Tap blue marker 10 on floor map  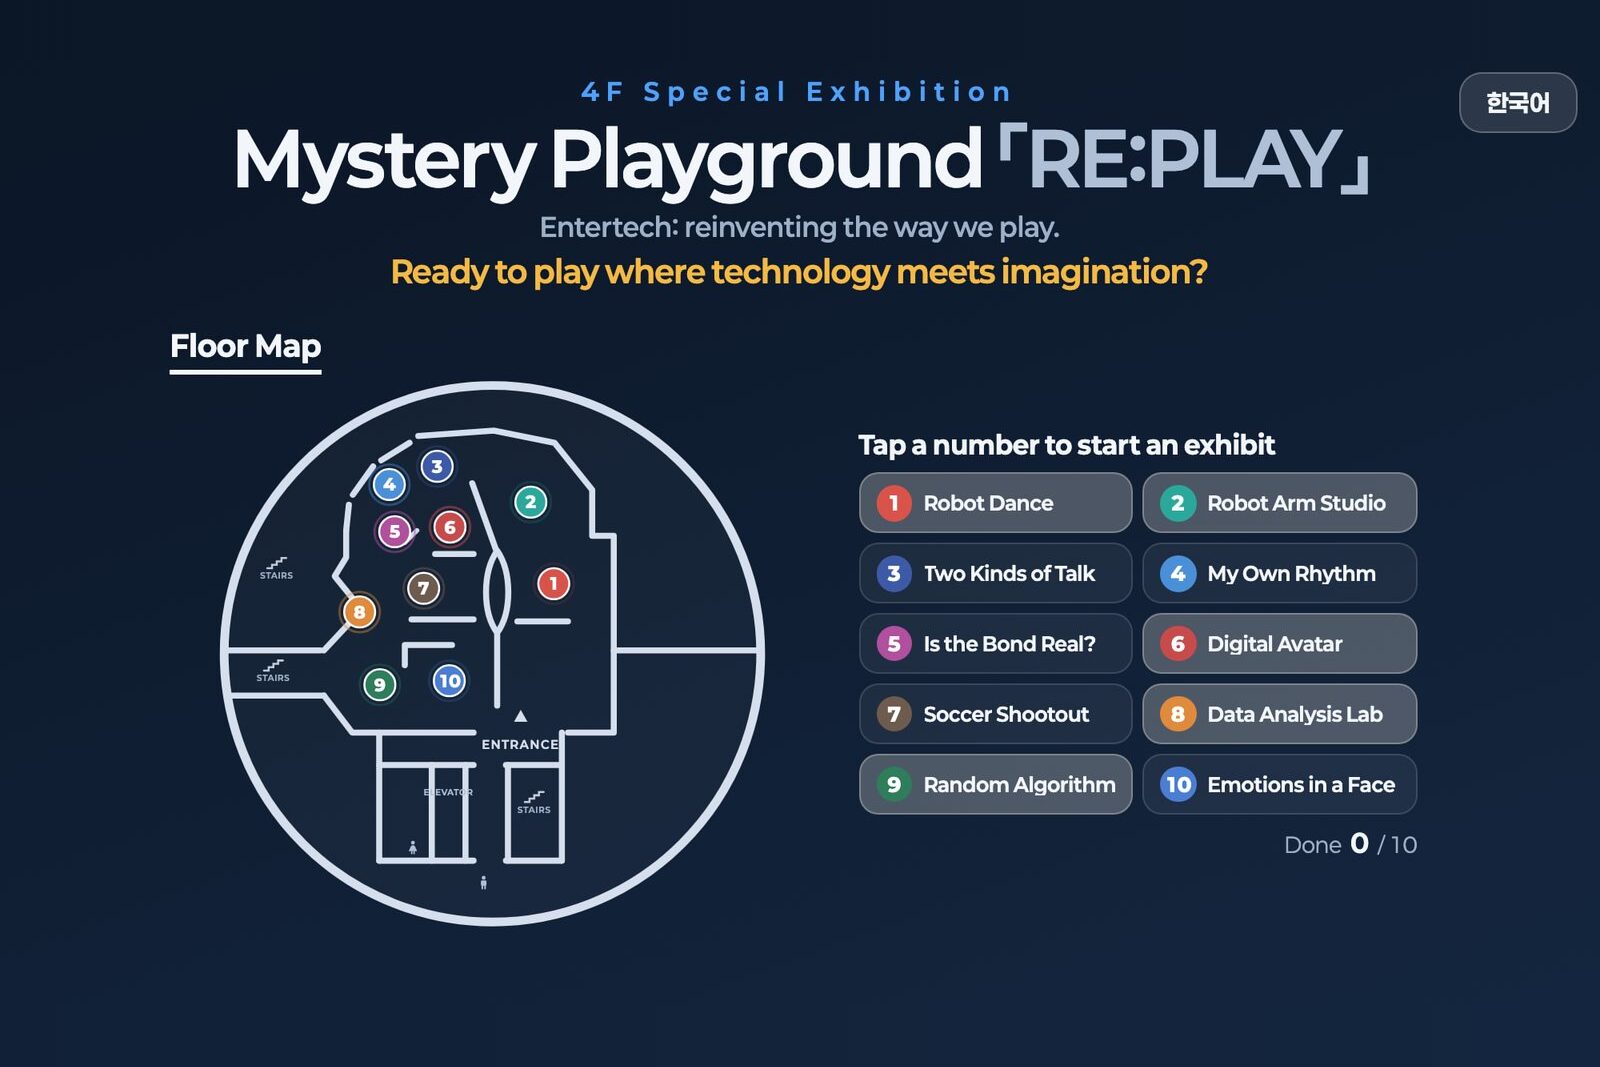[x=450, y=681]
